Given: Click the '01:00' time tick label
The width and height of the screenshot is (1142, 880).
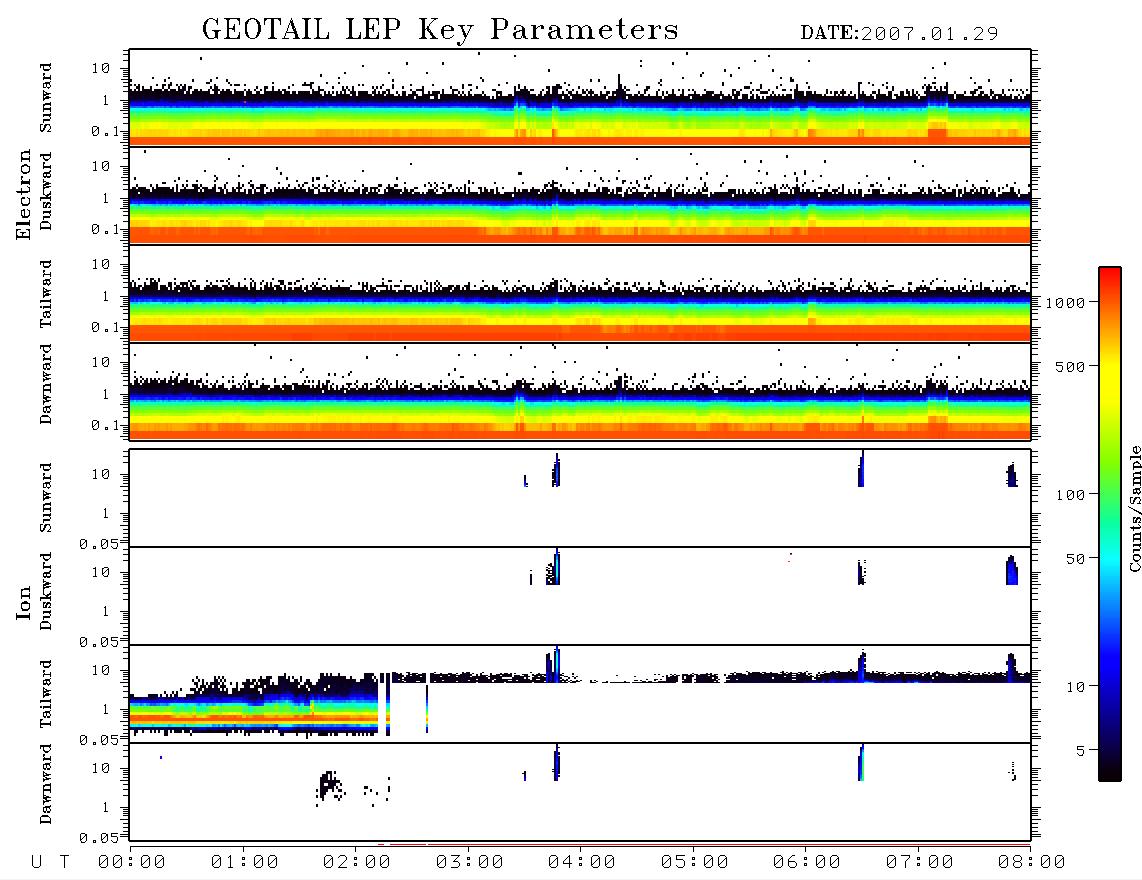Looking at the screenshot, I should [x=245, y=862].
